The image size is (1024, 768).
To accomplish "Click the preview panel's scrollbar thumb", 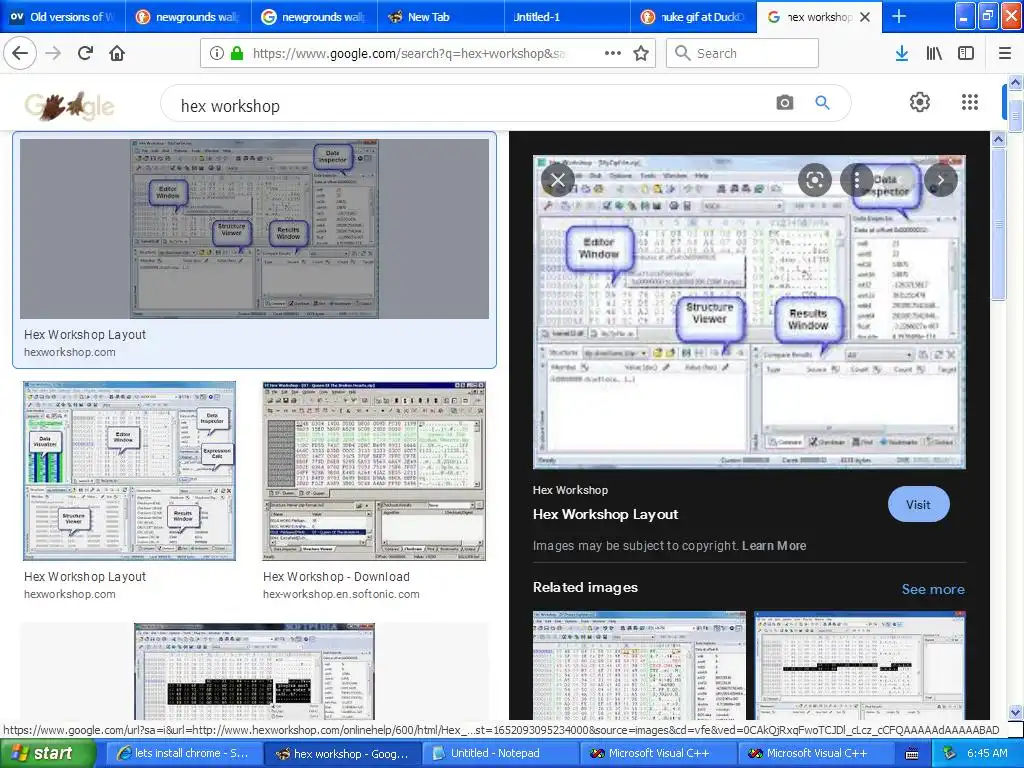I will pos(998,225).
